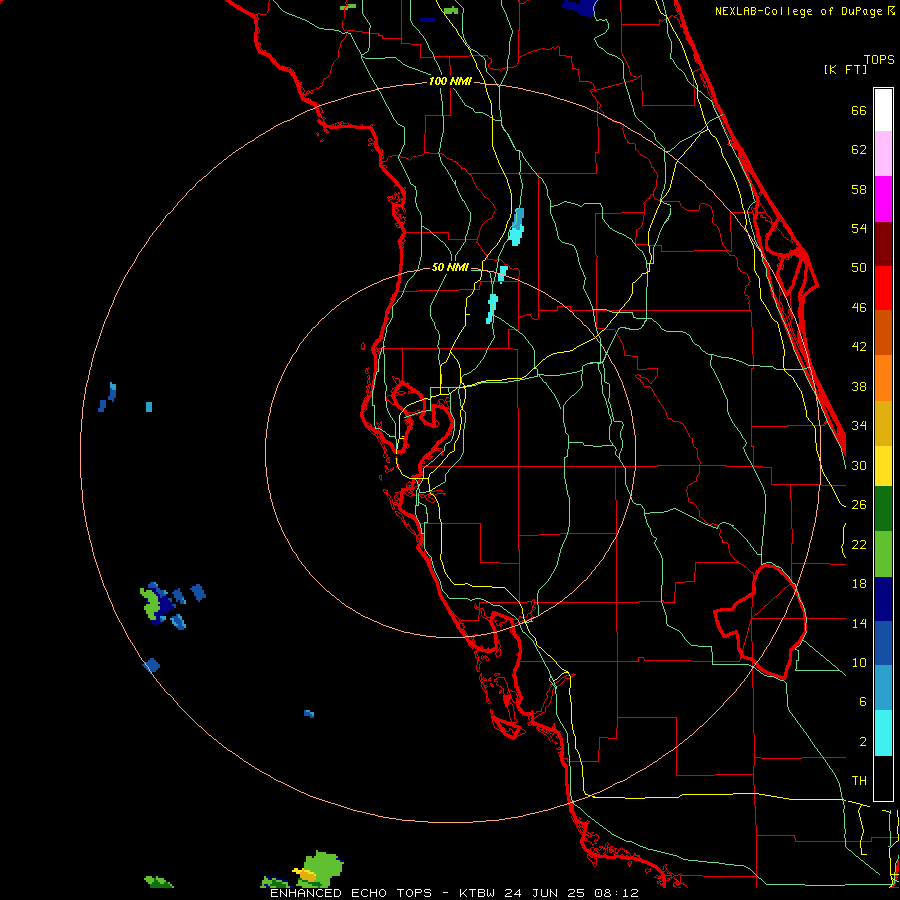Viewport: 900px width, 900px height.
Task: Select the bright red color bar segment
Action: [x=883, y=288]
